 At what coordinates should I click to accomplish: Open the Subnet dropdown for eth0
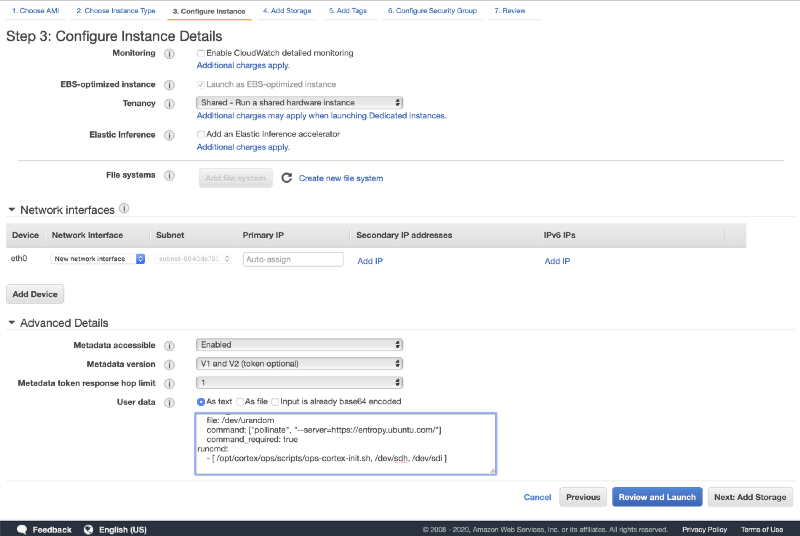(x=193, y=259)
